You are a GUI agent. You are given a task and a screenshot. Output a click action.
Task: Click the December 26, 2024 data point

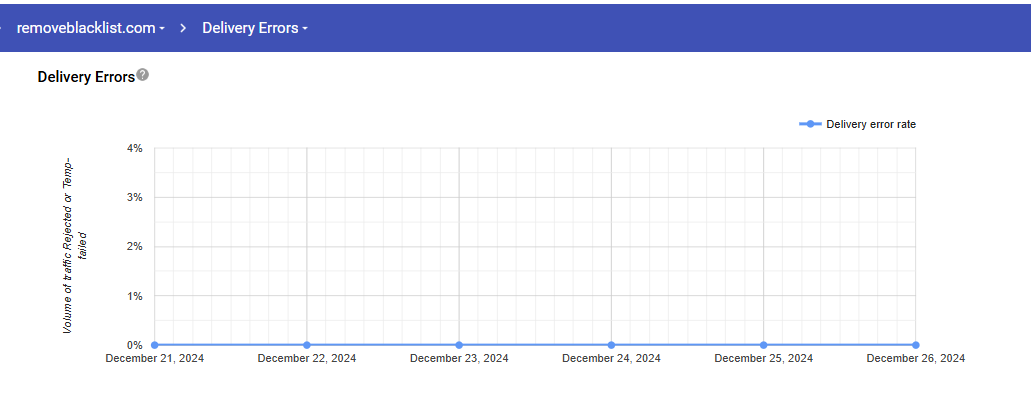point(916,344)
